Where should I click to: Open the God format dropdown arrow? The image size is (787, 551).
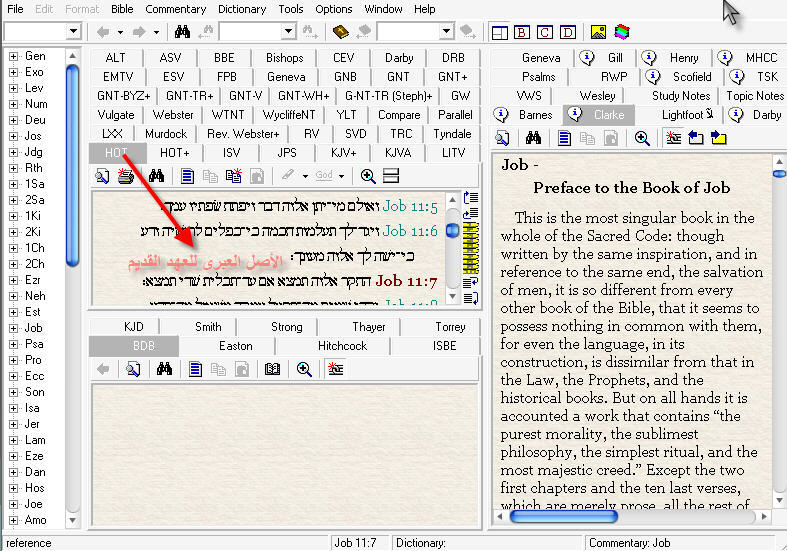point(341,176)
